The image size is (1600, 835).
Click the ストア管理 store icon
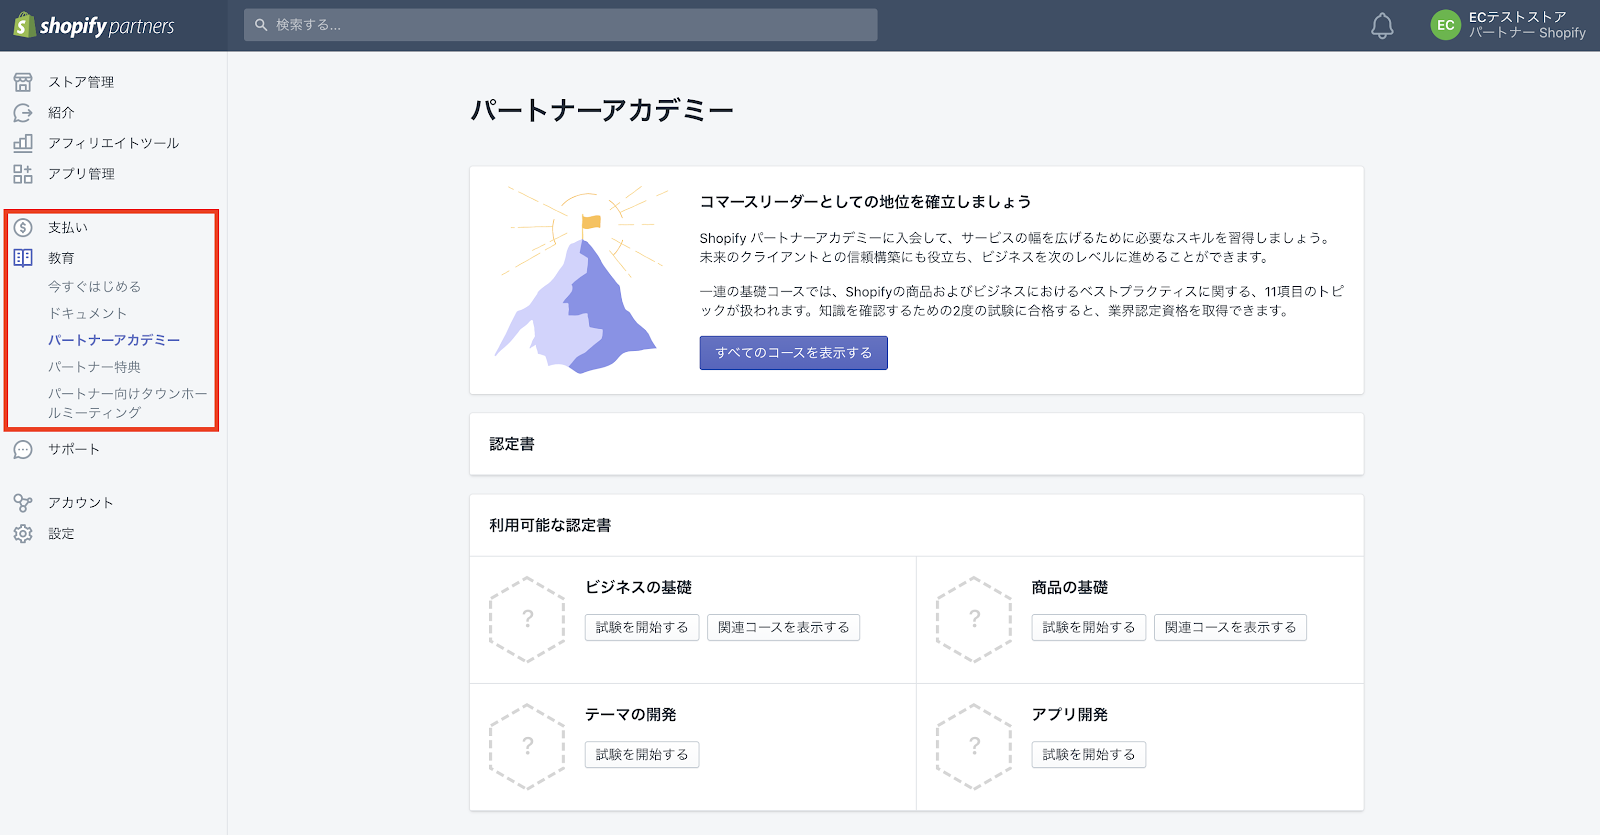[x=23, y=82]
